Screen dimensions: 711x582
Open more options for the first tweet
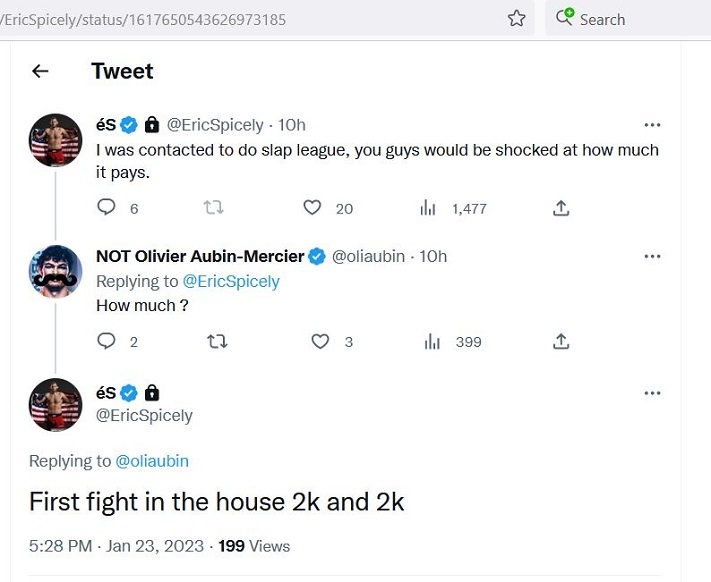tap(652, 125)
